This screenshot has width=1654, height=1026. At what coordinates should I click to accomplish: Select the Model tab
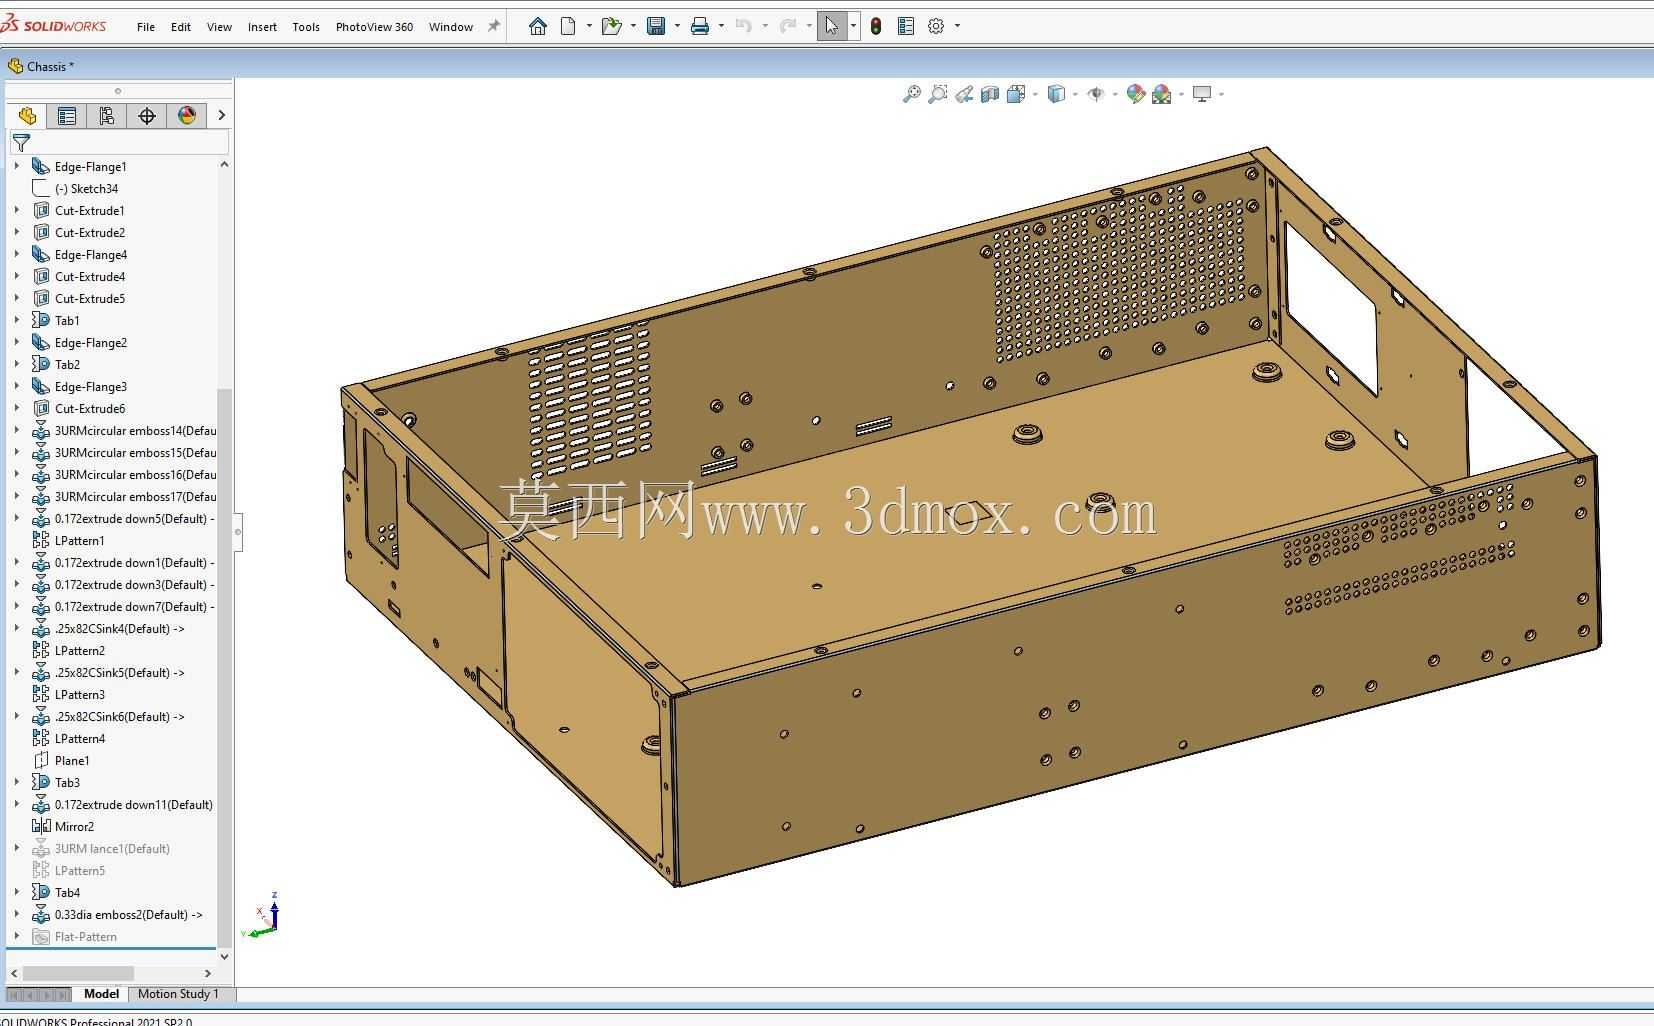[101, 994]
